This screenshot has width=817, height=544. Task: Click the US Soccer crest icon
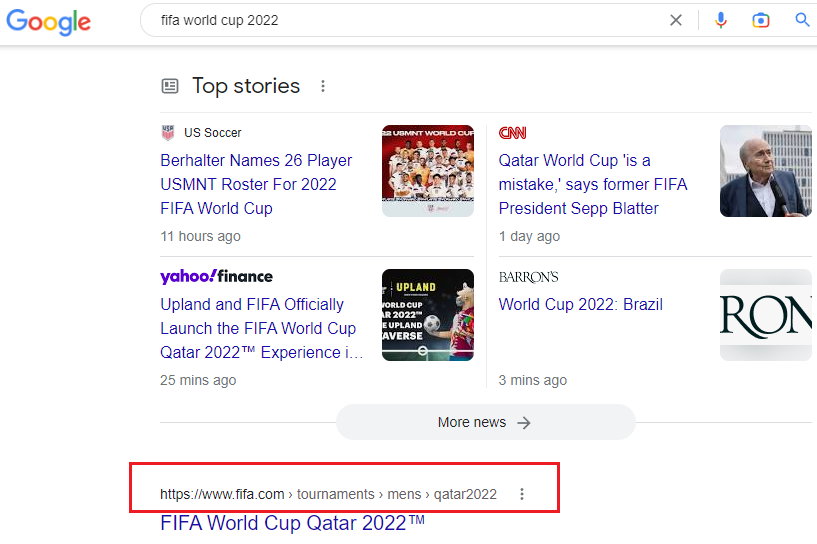[168, 133]
